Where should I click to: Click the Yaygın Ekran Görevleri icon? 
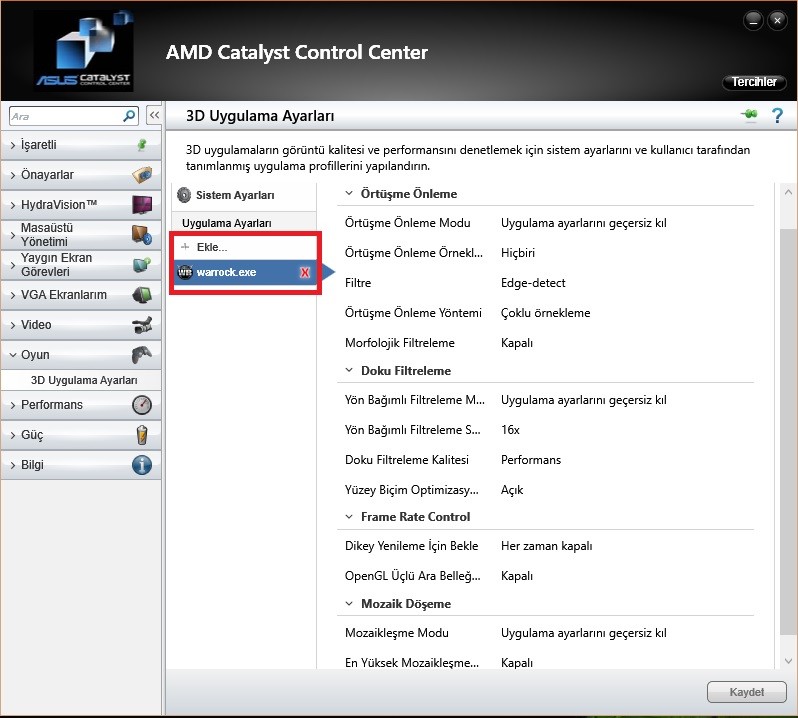(142, 265)
